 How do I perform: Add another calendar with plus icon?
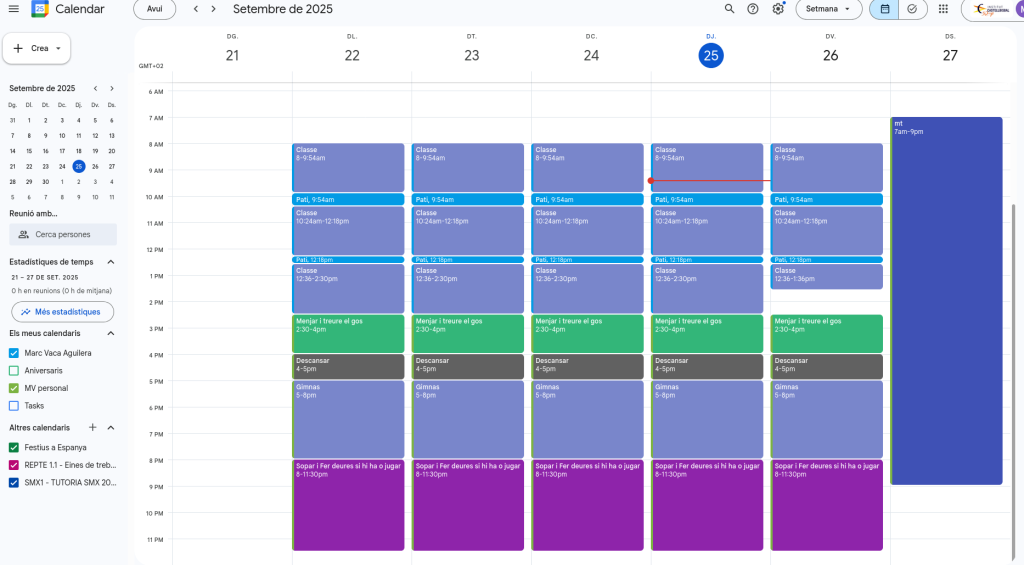(93, 427)
